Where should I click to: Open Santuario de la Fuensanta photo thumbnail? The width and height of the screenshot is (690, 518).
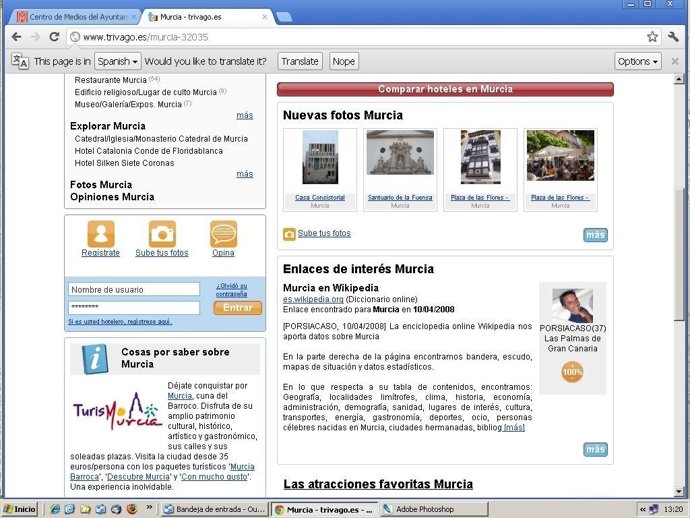pos(400,152)
